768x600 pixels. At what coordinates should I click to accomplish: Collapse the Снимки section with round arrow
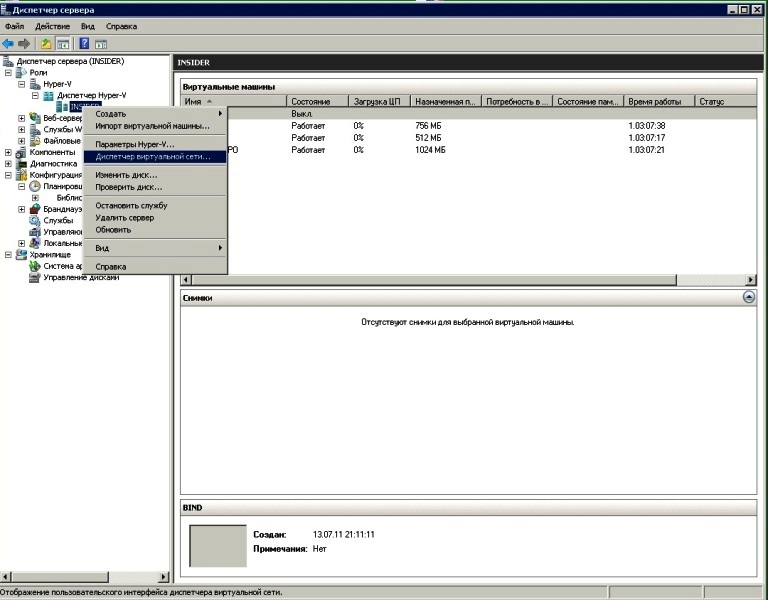(749, 298)
